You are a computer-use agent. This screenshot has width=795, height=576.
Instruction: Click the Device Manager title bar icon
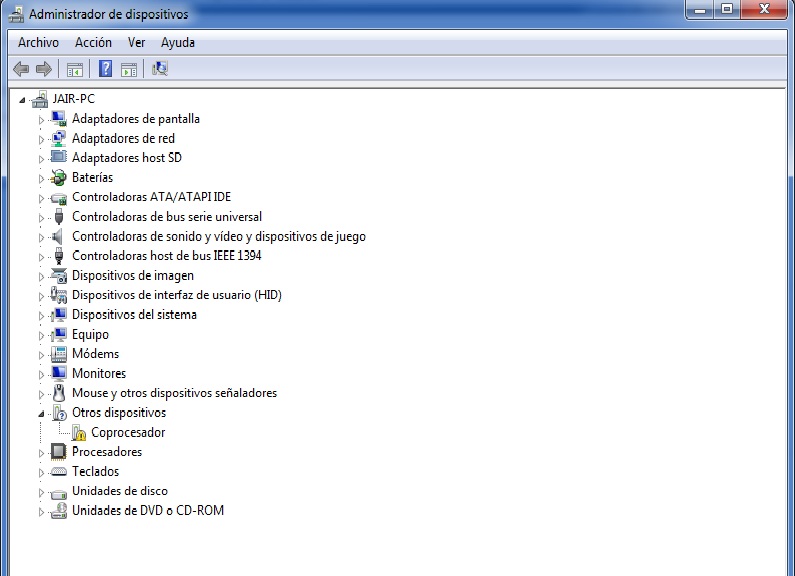coord(16,14)
